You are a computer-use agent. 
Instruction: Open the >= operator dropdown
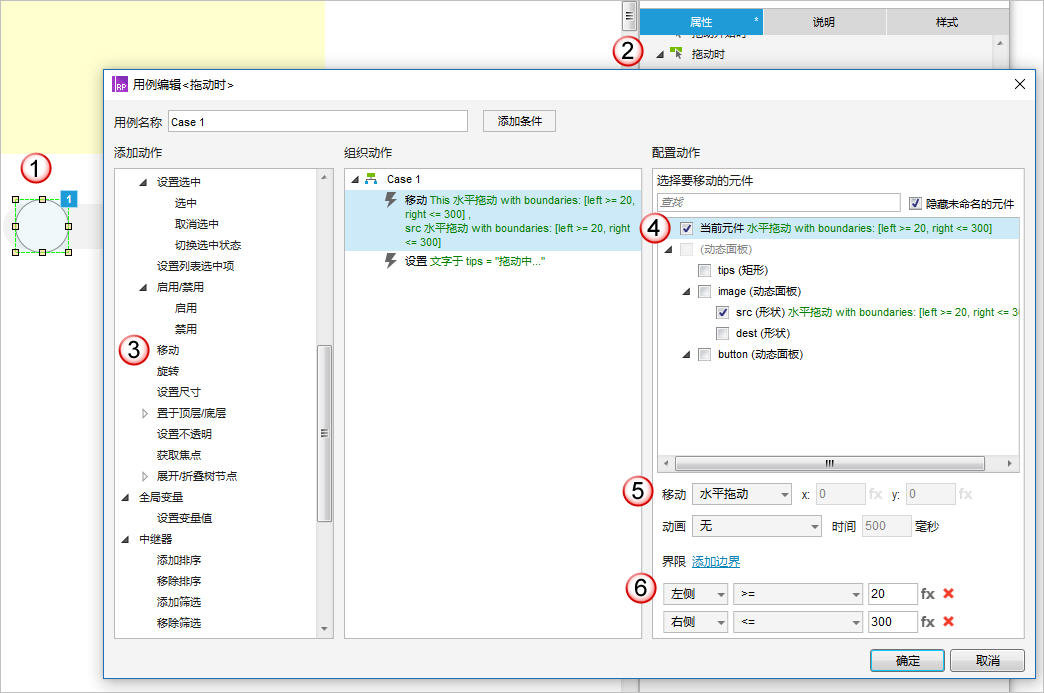point(798,593)
